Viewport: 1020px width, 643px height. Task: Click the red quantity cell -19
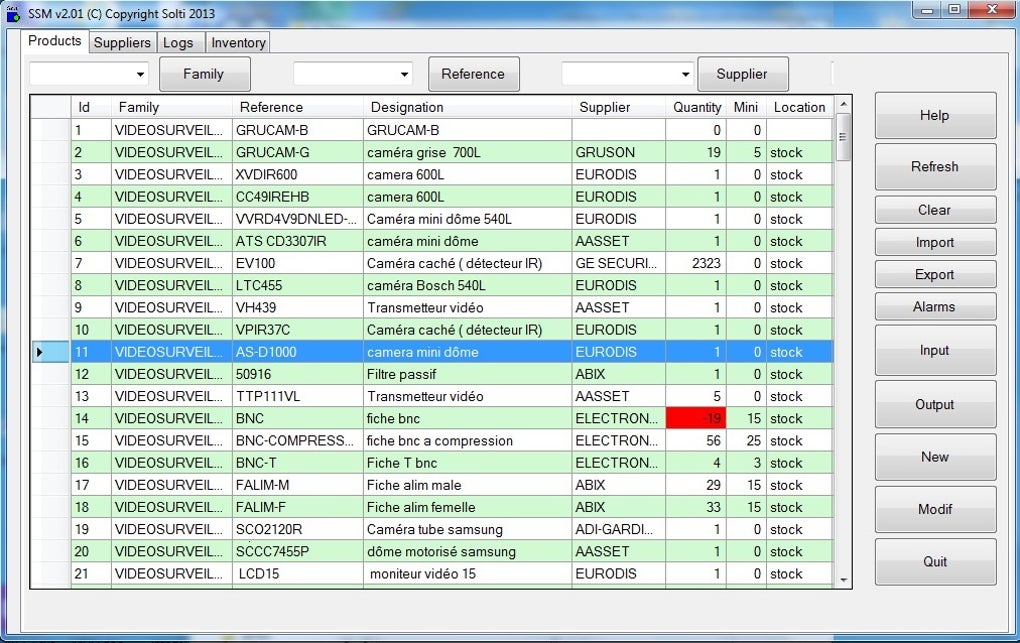pos(696,418)
